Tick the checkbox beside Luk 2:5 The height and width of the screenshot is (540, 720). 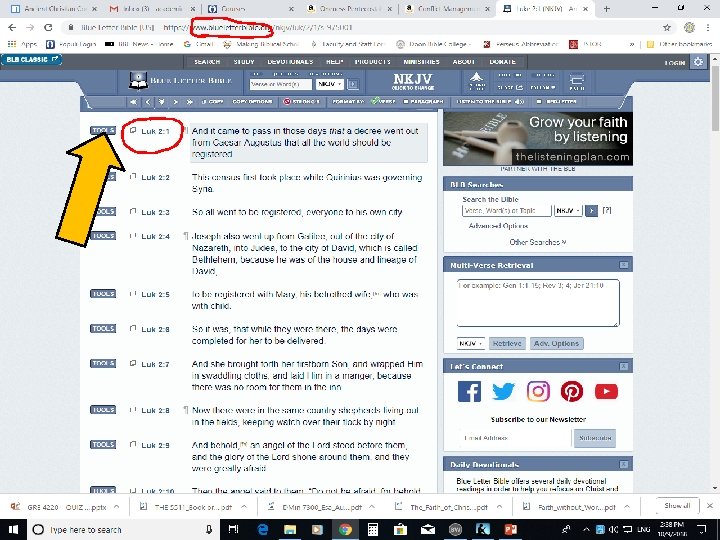tap(133, 294)
